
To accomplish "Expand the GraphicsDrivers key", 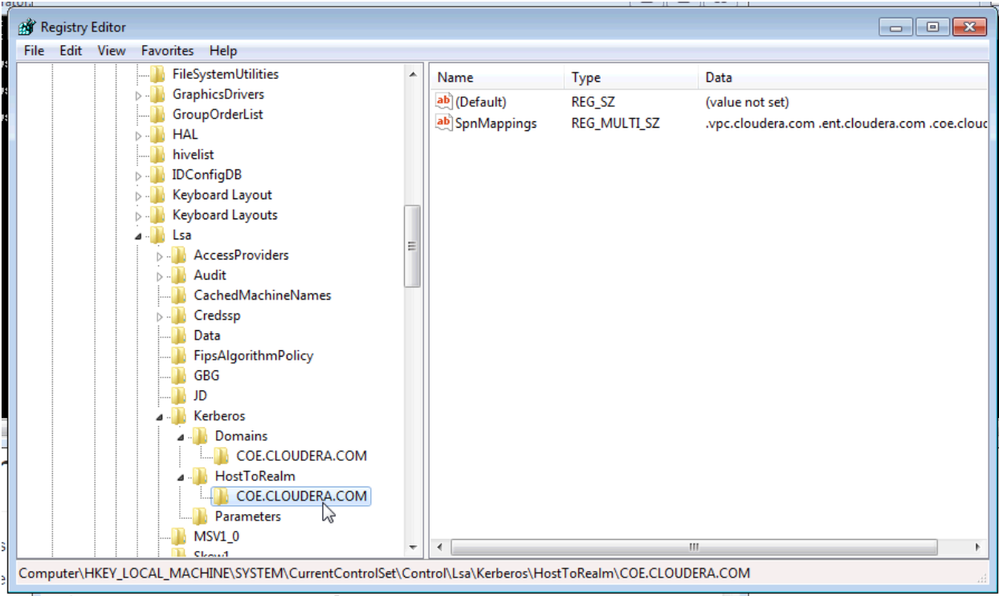I will 138,96.
